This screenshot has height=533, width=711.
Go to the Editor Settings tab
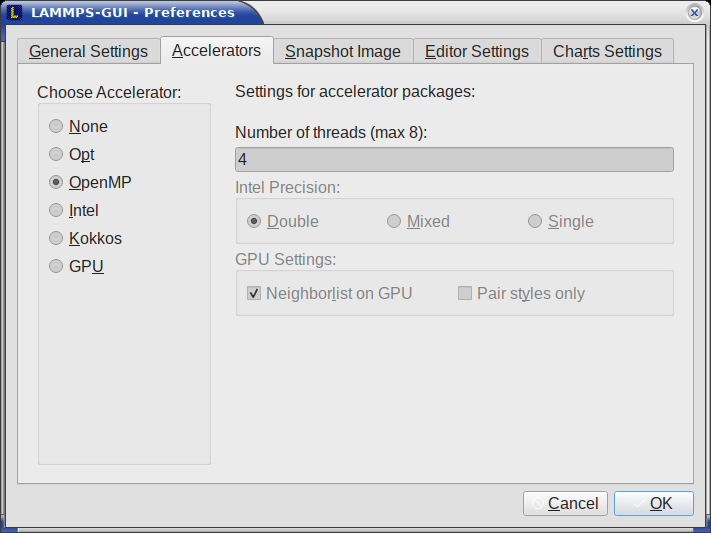[477, 51]
